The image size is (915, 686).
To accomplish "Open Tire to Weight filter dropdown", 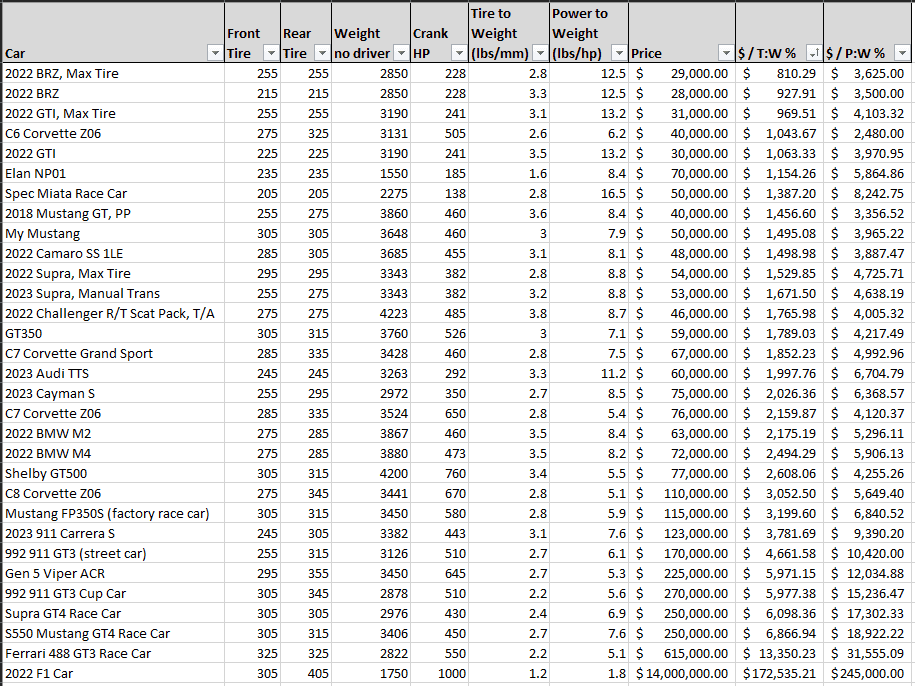I will pyautogui.click(x=541, y=53).
